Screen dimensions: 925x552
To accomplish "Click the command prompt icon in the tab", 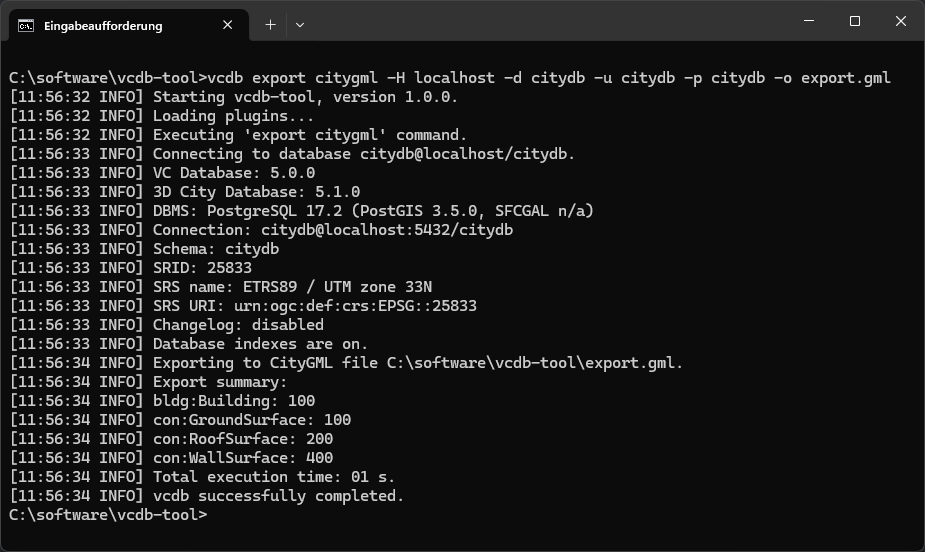I will click(26, 25).
